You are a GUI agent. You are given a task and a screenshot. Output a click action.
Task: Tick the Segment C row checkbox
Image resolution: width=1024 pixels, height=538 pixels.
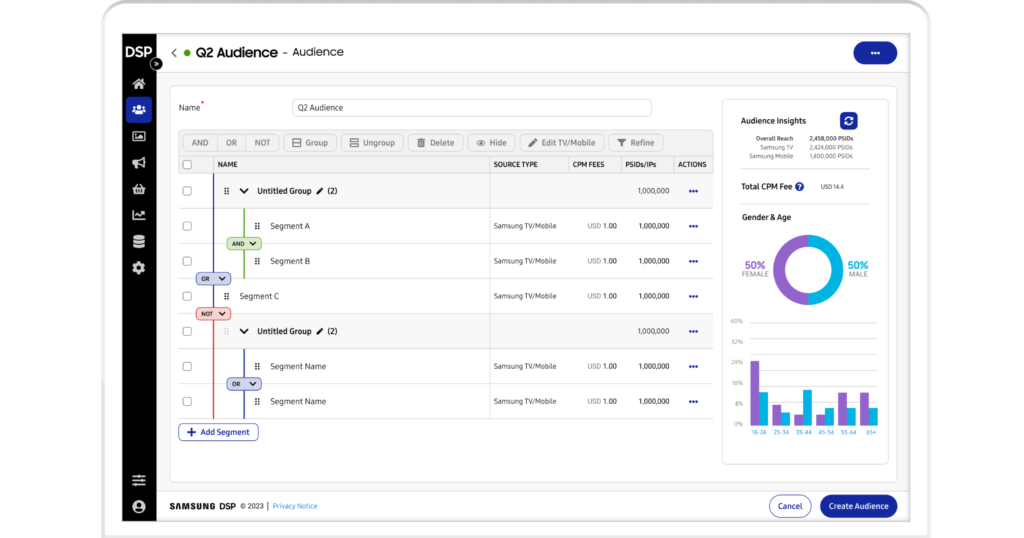pyautogui.click(x=187, y=296)
